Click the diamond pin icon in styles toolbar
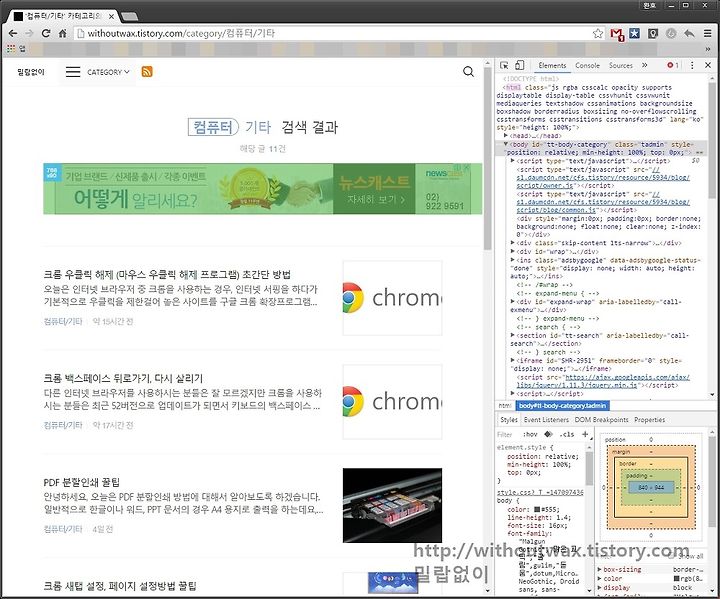This screenshot has height=599, width=720. tap(548, 434)
